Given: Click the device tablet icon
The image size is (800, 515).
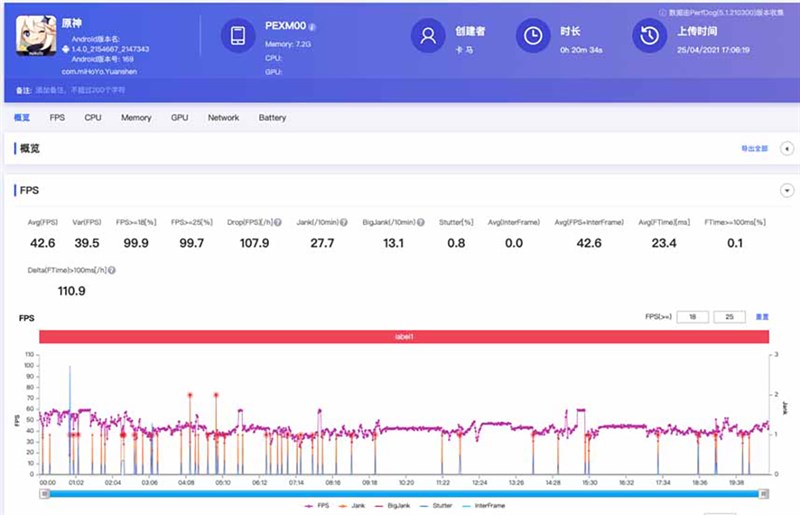Looking at the screenshot, I should (x=238, y=35).
